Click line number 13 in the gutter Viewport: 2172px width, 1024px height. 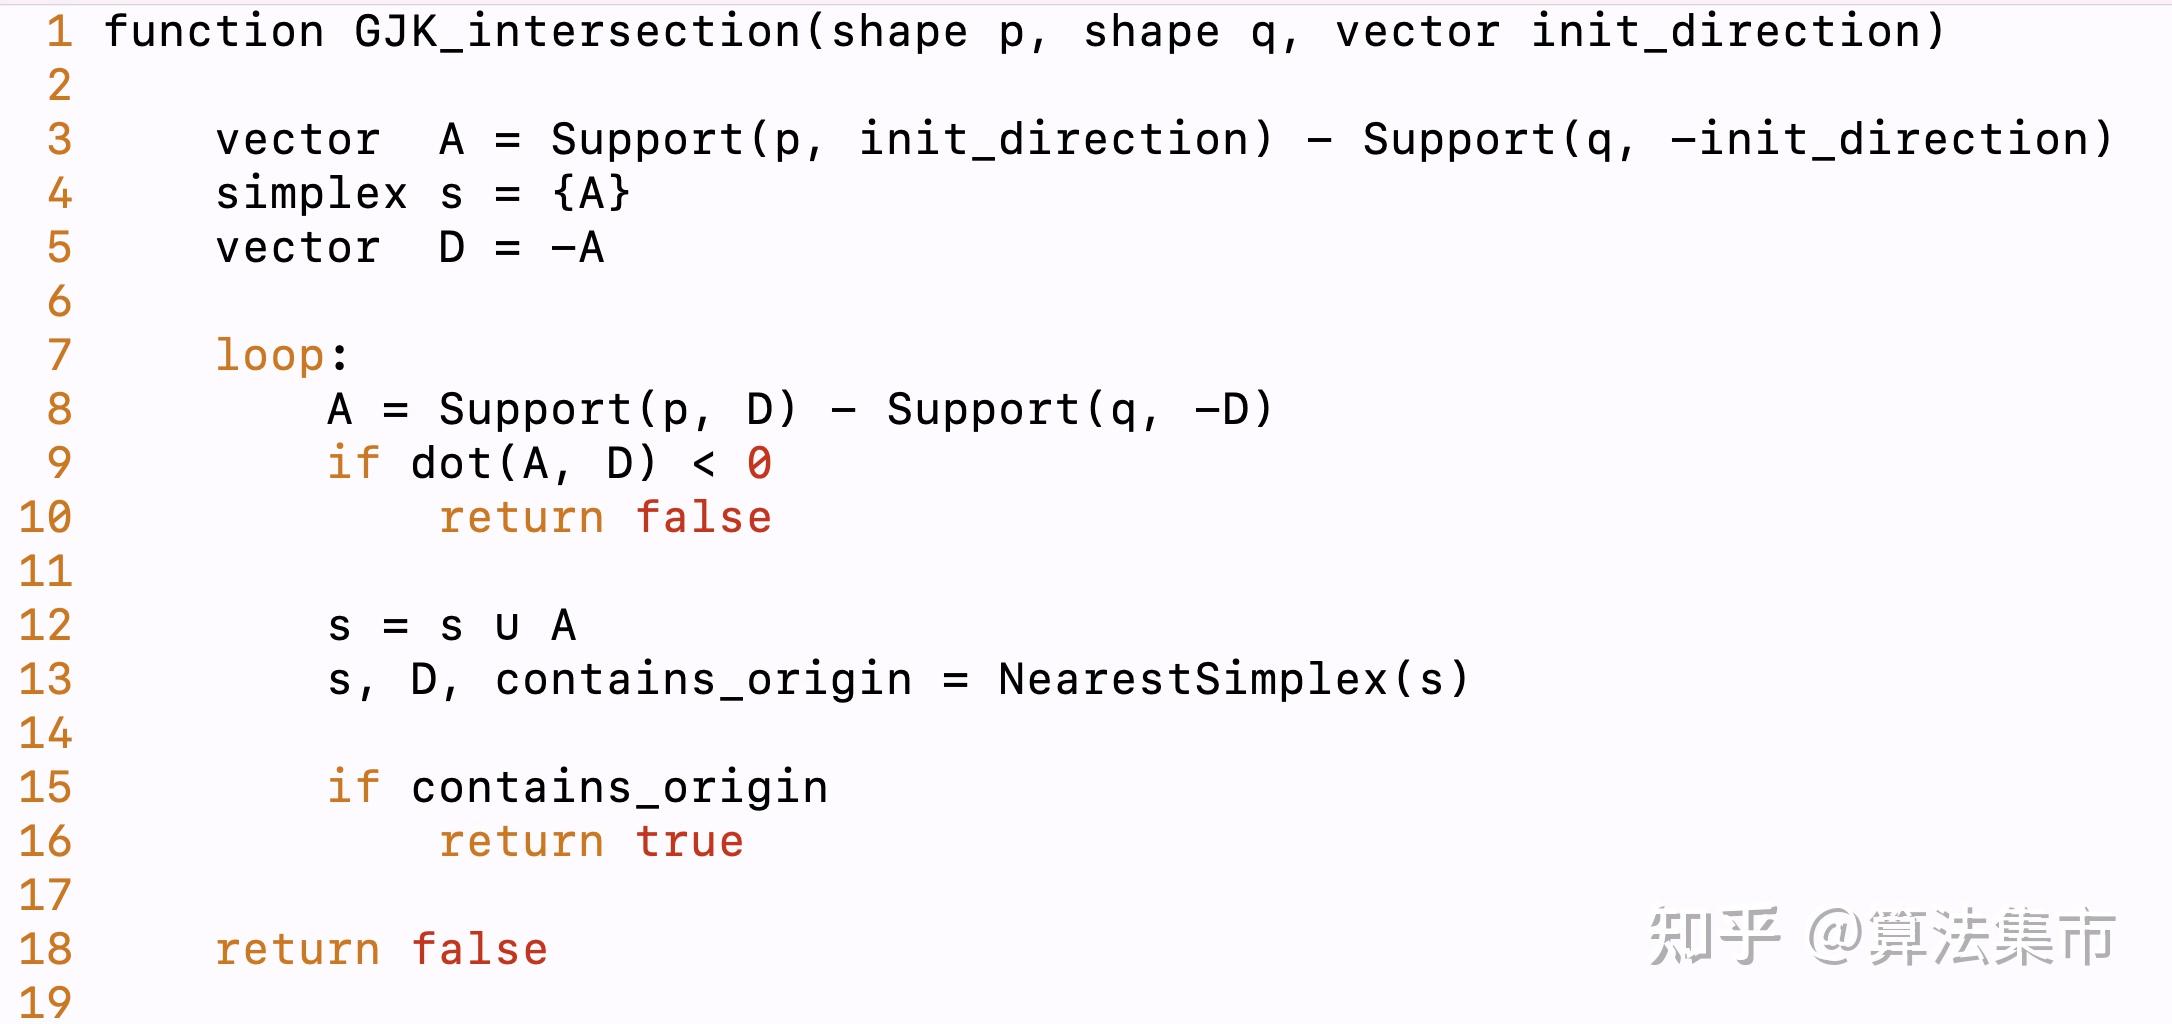click(46, 680)
